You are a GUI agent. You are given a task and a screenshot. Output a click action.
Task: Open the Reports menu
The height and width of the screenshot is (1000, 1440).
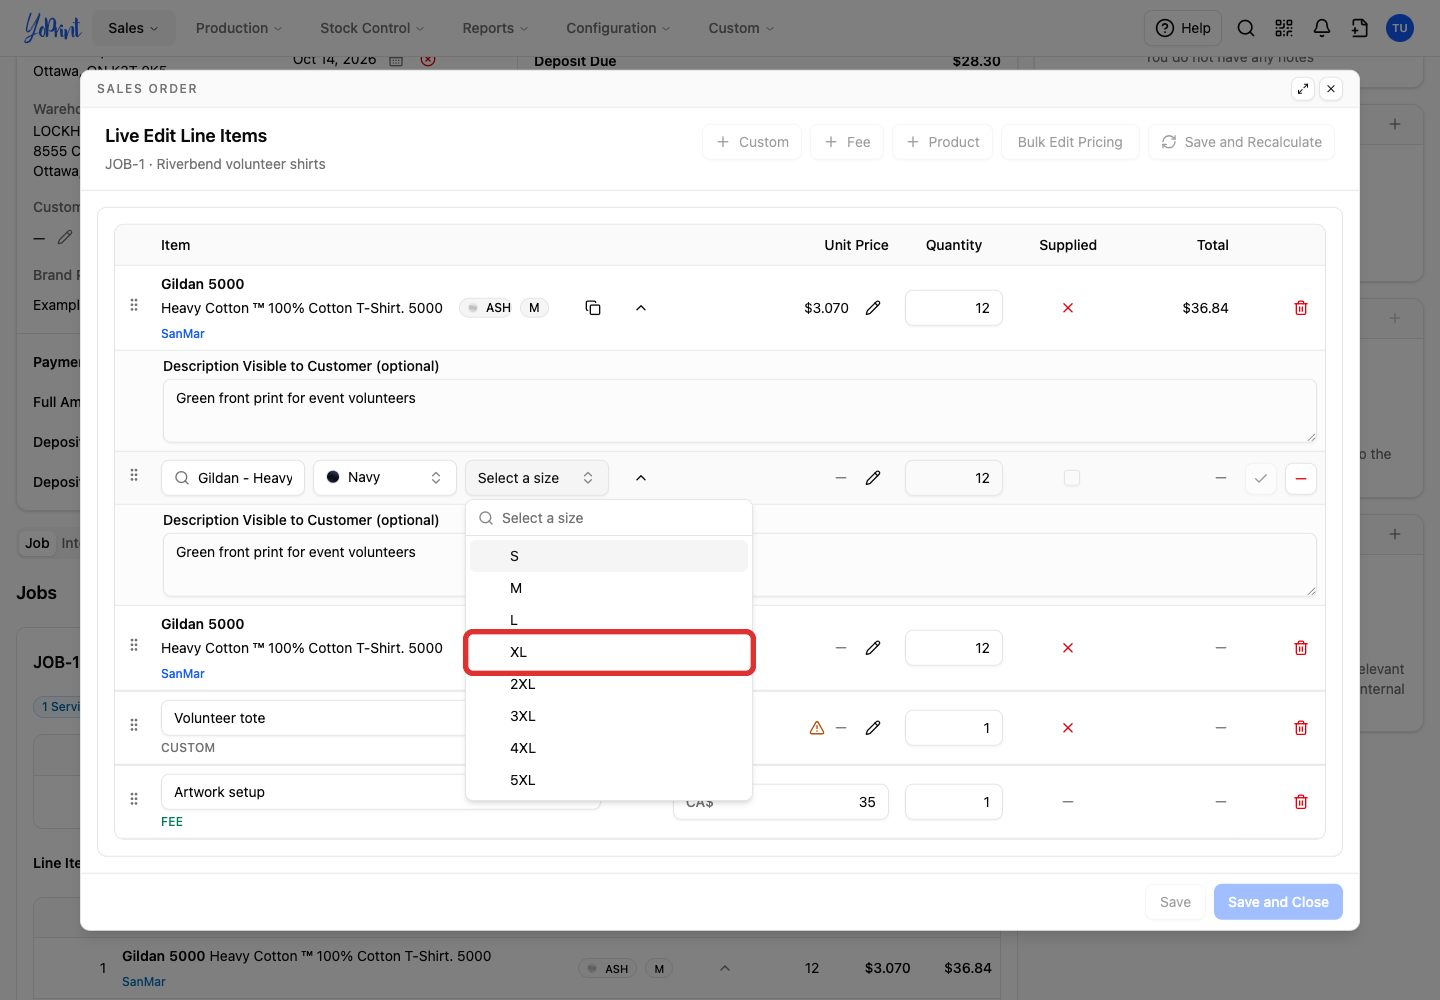point(495,28)
